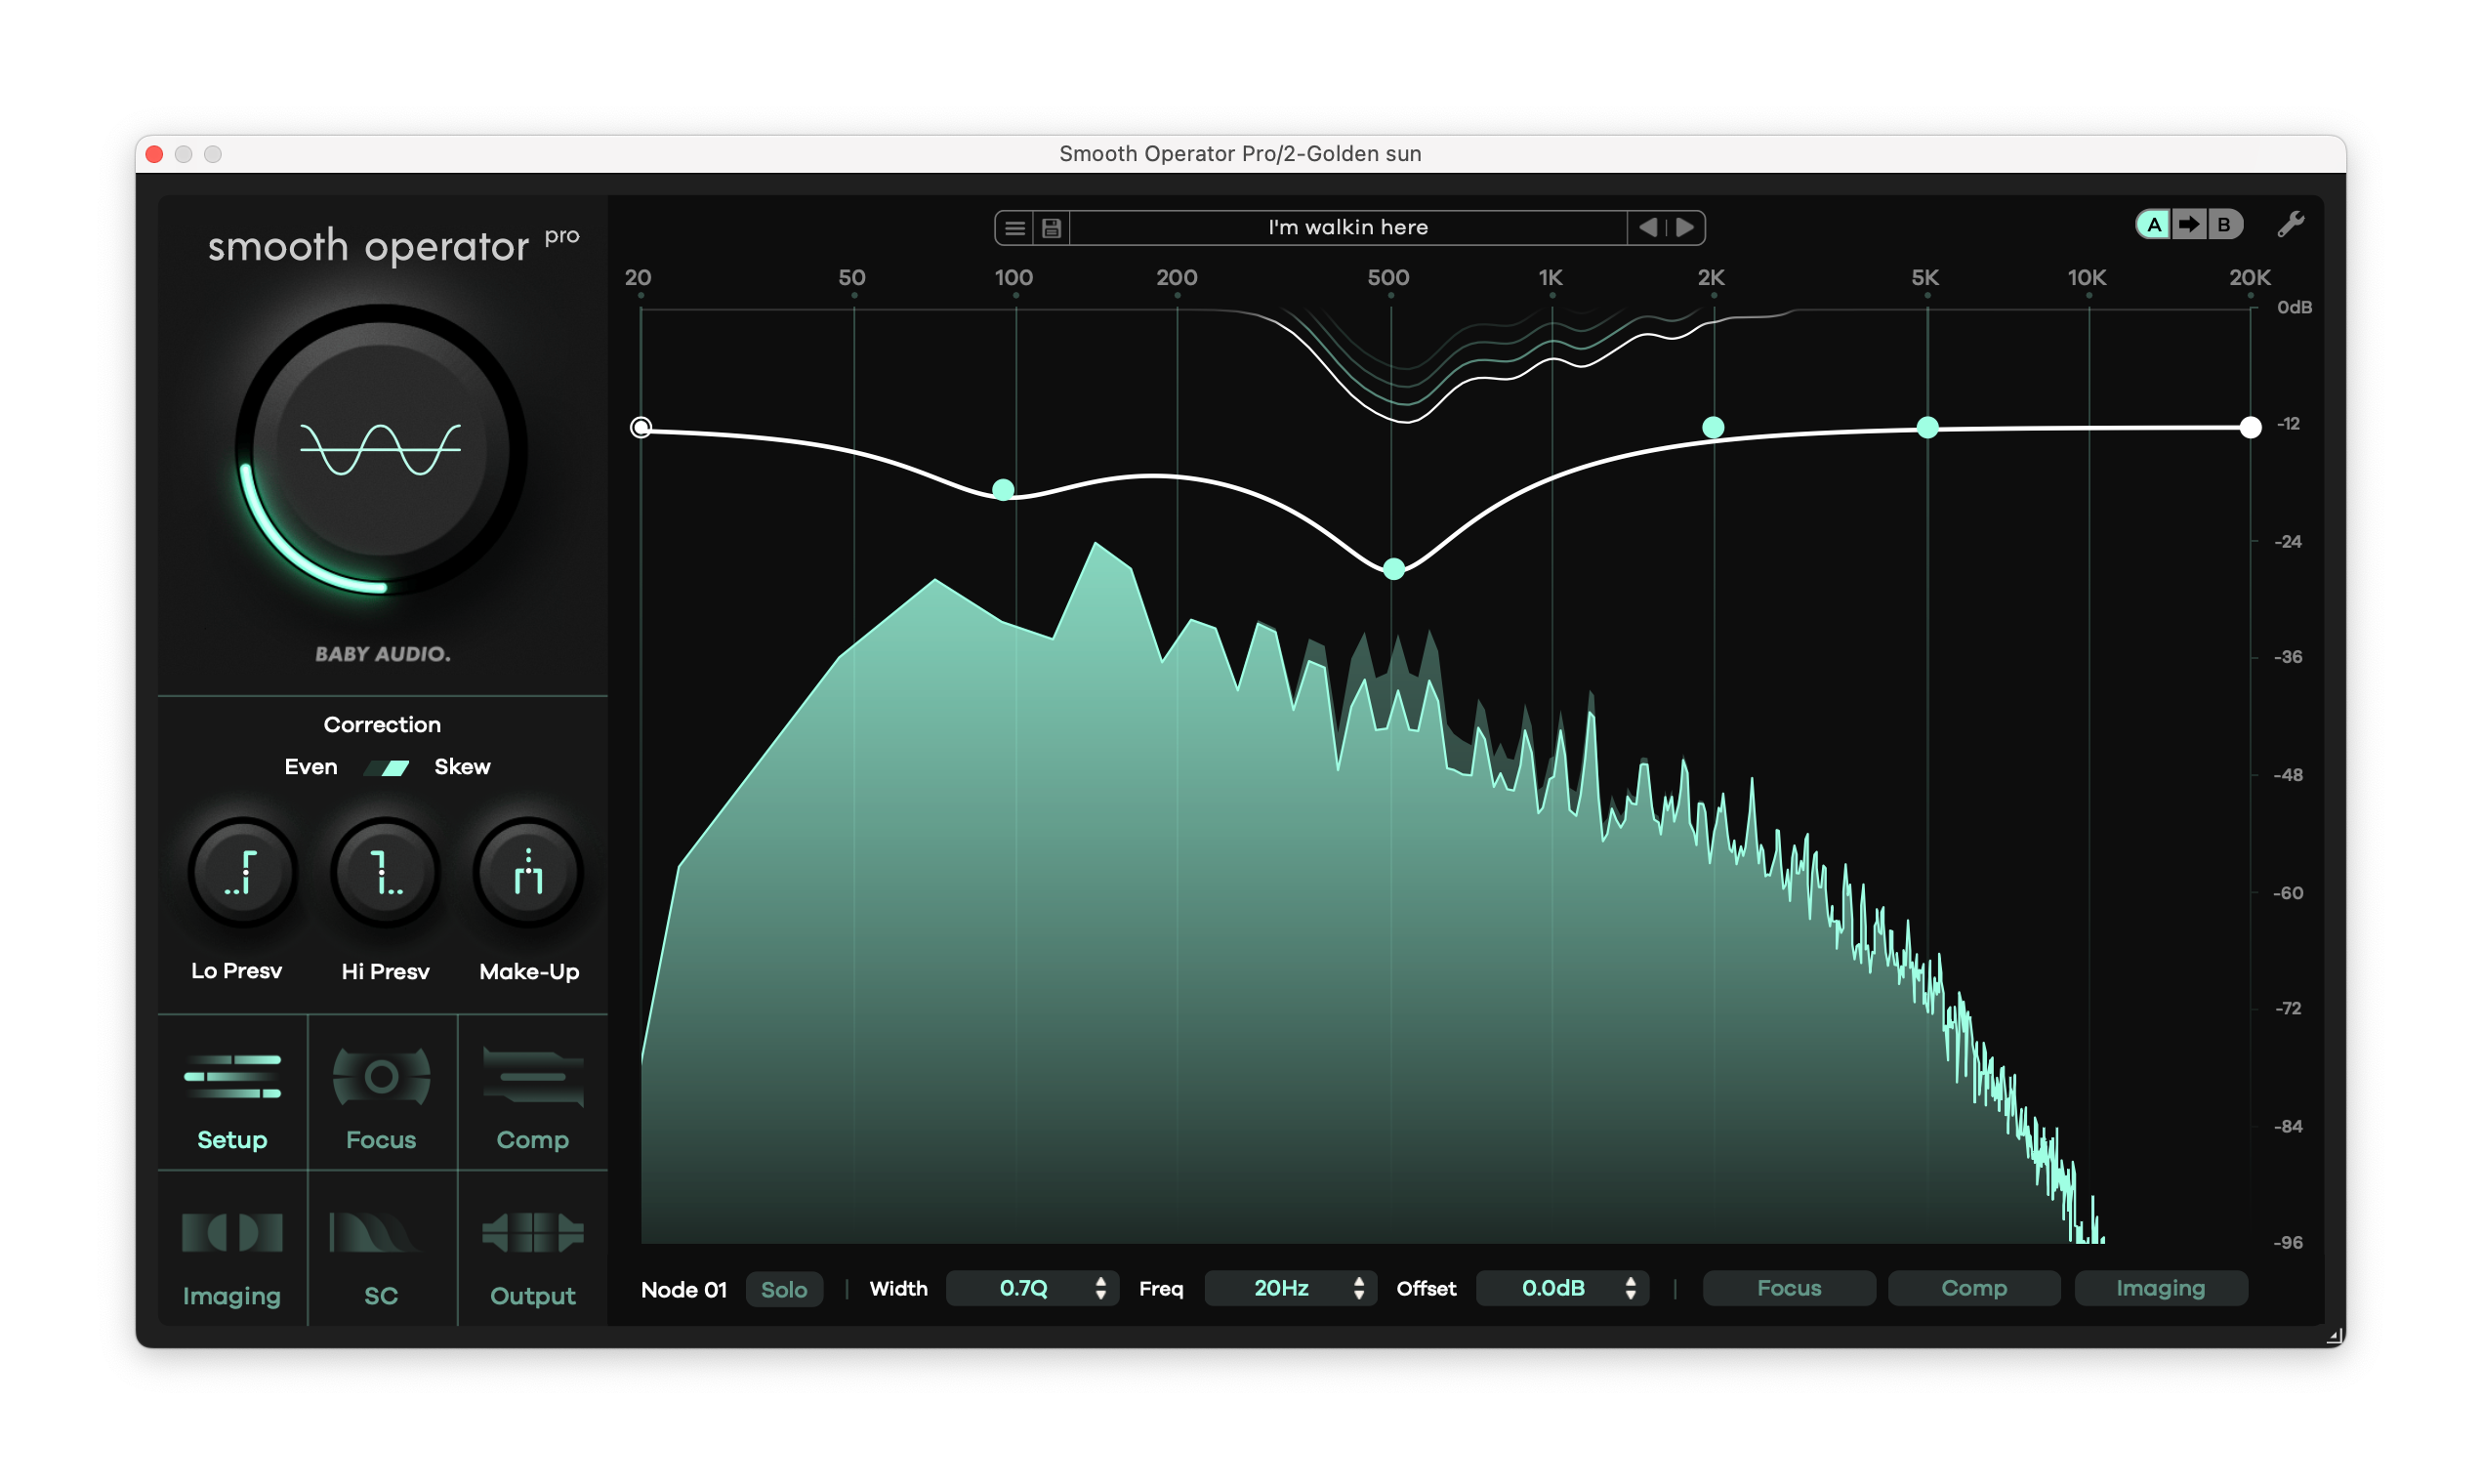Click the Make-Up gain knob
The width and height of the screenshot is (2482, 1484).
point(528,873)
